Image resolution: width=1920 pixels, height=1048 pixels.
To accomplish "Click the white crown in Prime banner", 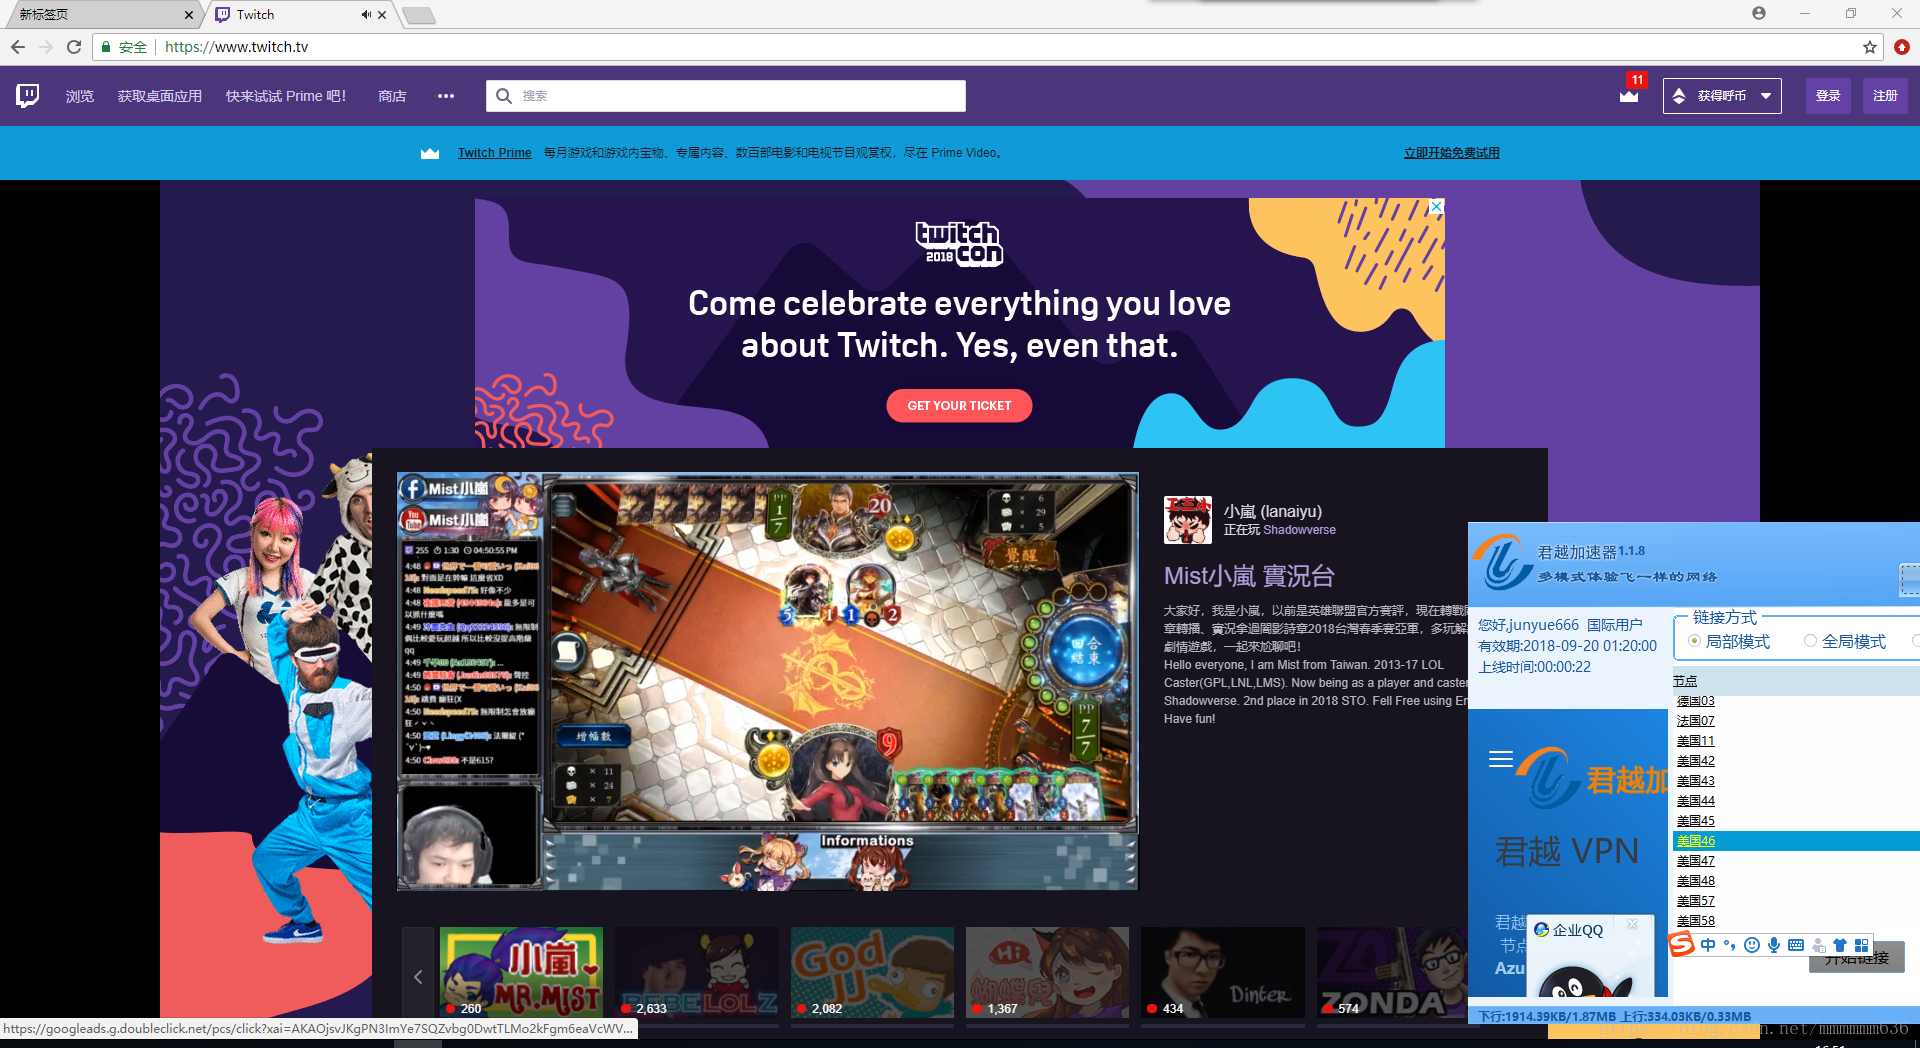I will click(x=430, y=153).
